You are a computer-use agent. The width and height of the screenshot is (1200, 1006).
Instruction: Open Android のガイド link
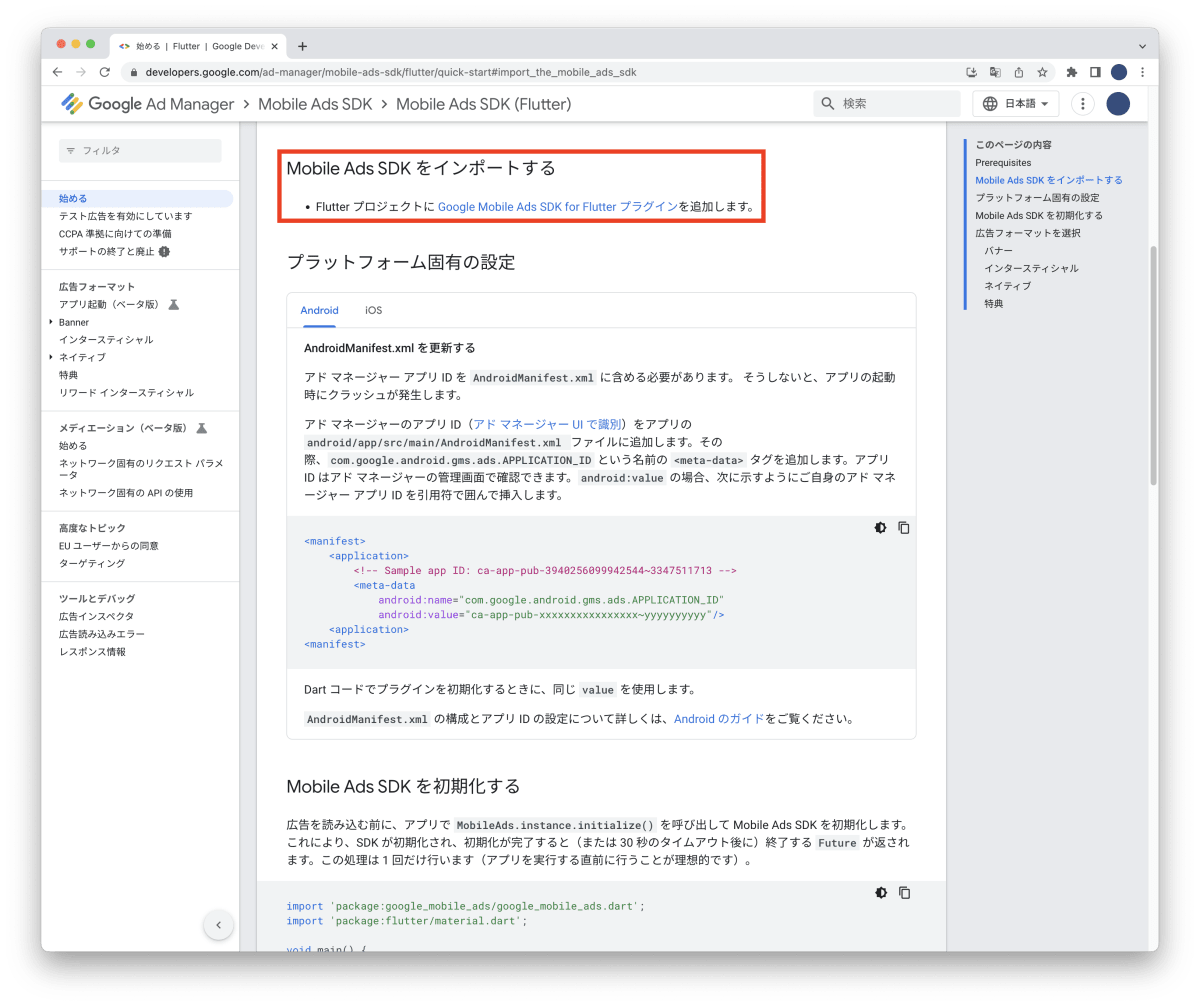click(x=719, y=719)
